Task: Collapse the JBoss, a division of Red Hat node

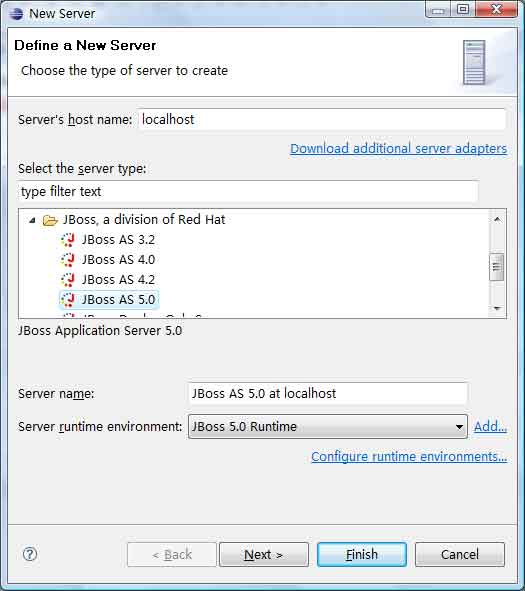Action: click(32, 220)
